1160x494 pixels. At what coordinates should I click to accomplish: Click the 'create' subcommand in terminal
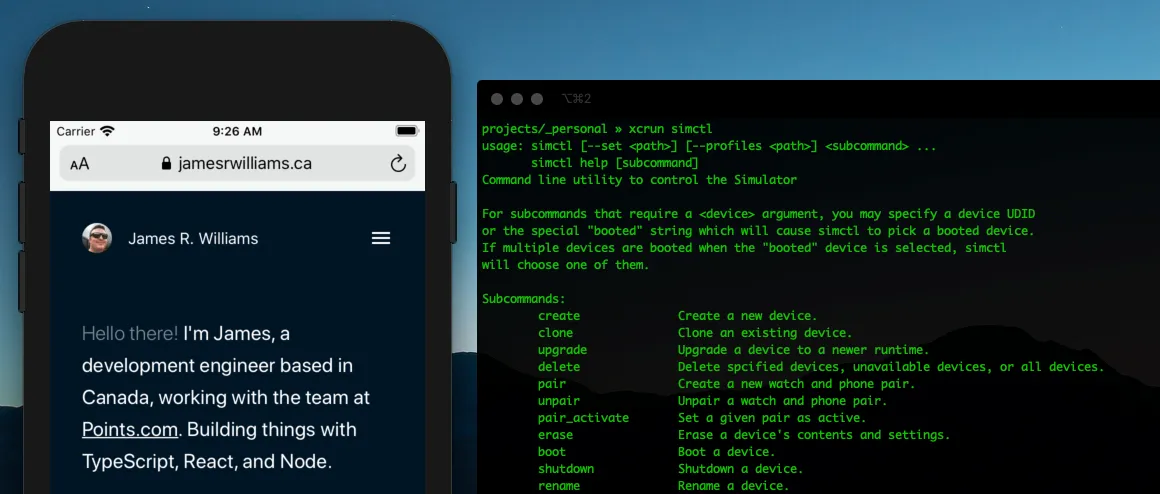click(559, 316)
